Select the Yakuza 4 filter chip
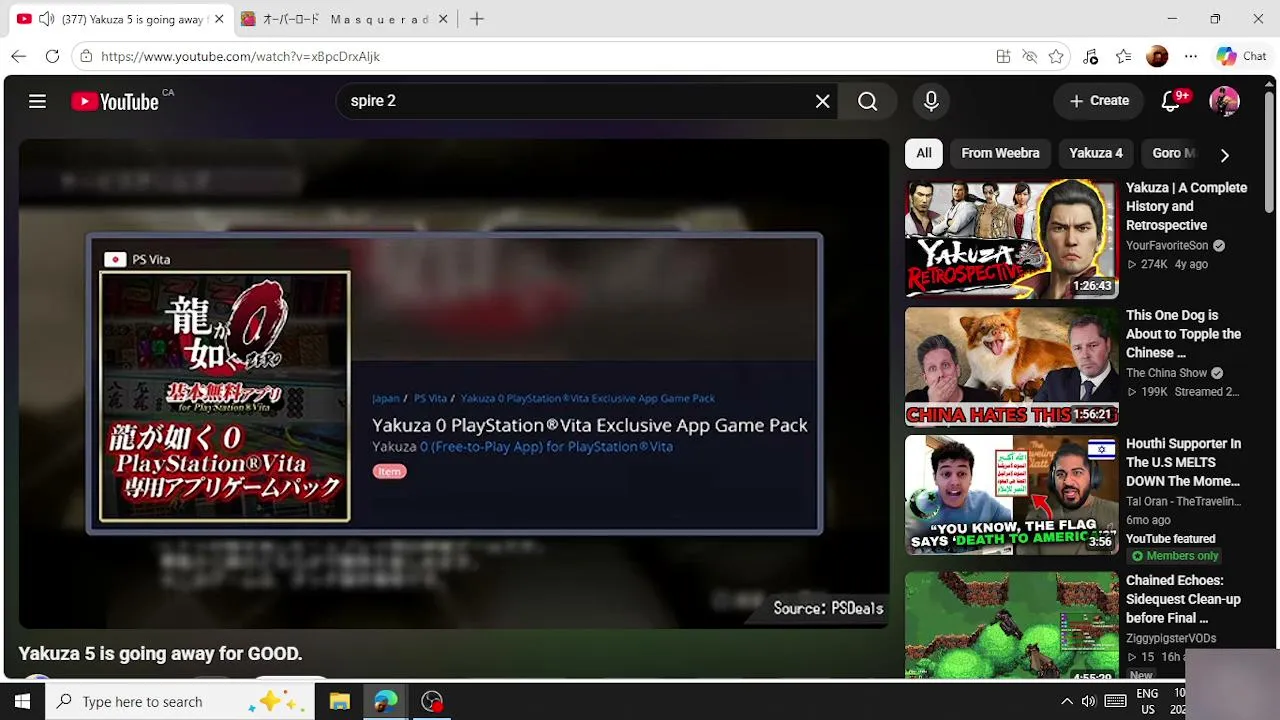Screen dimensions: 1280x720 coord(1096,153)
